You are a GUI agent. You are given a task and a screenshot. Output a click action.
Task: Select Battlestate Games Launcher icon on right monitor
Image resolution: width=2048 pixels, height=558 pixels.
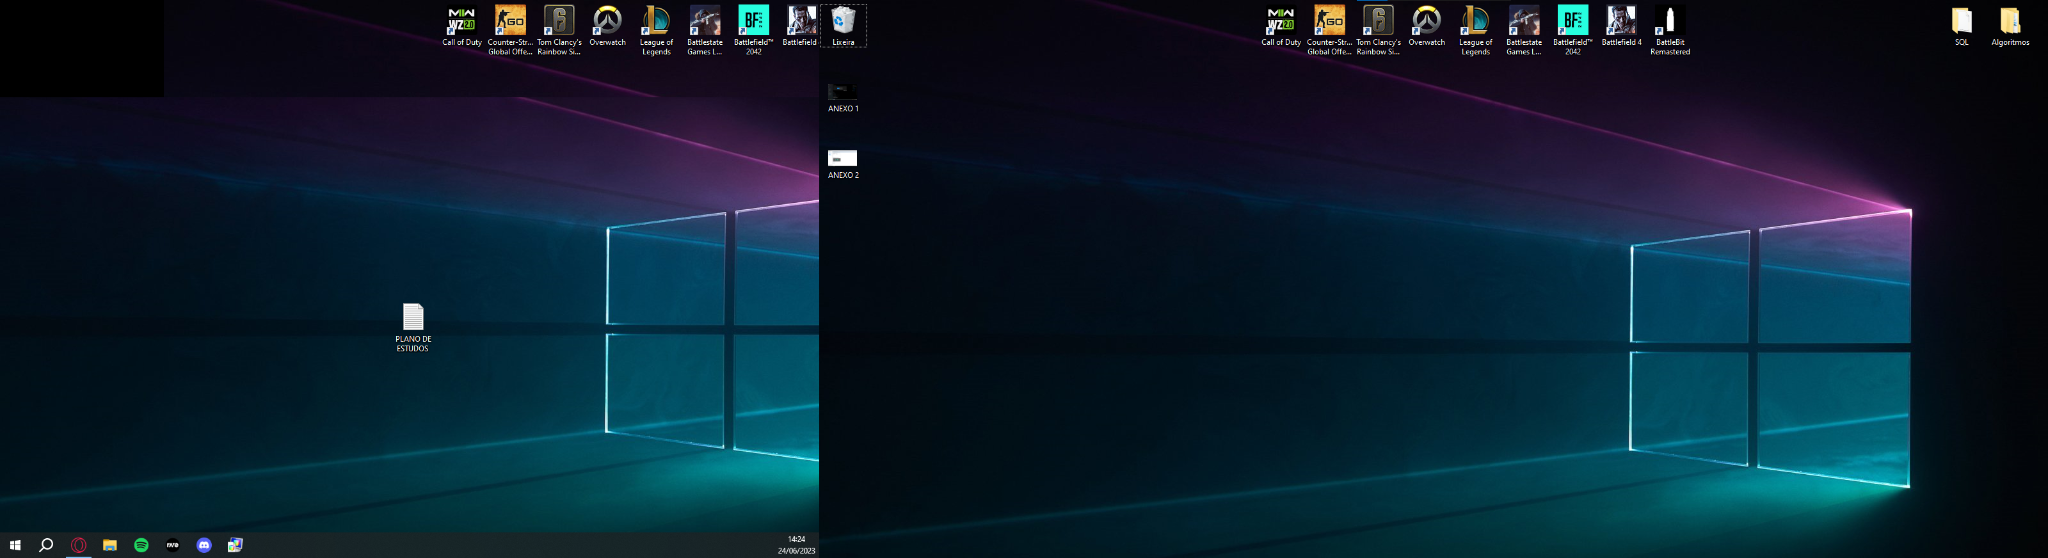[x=1524, y=30]
